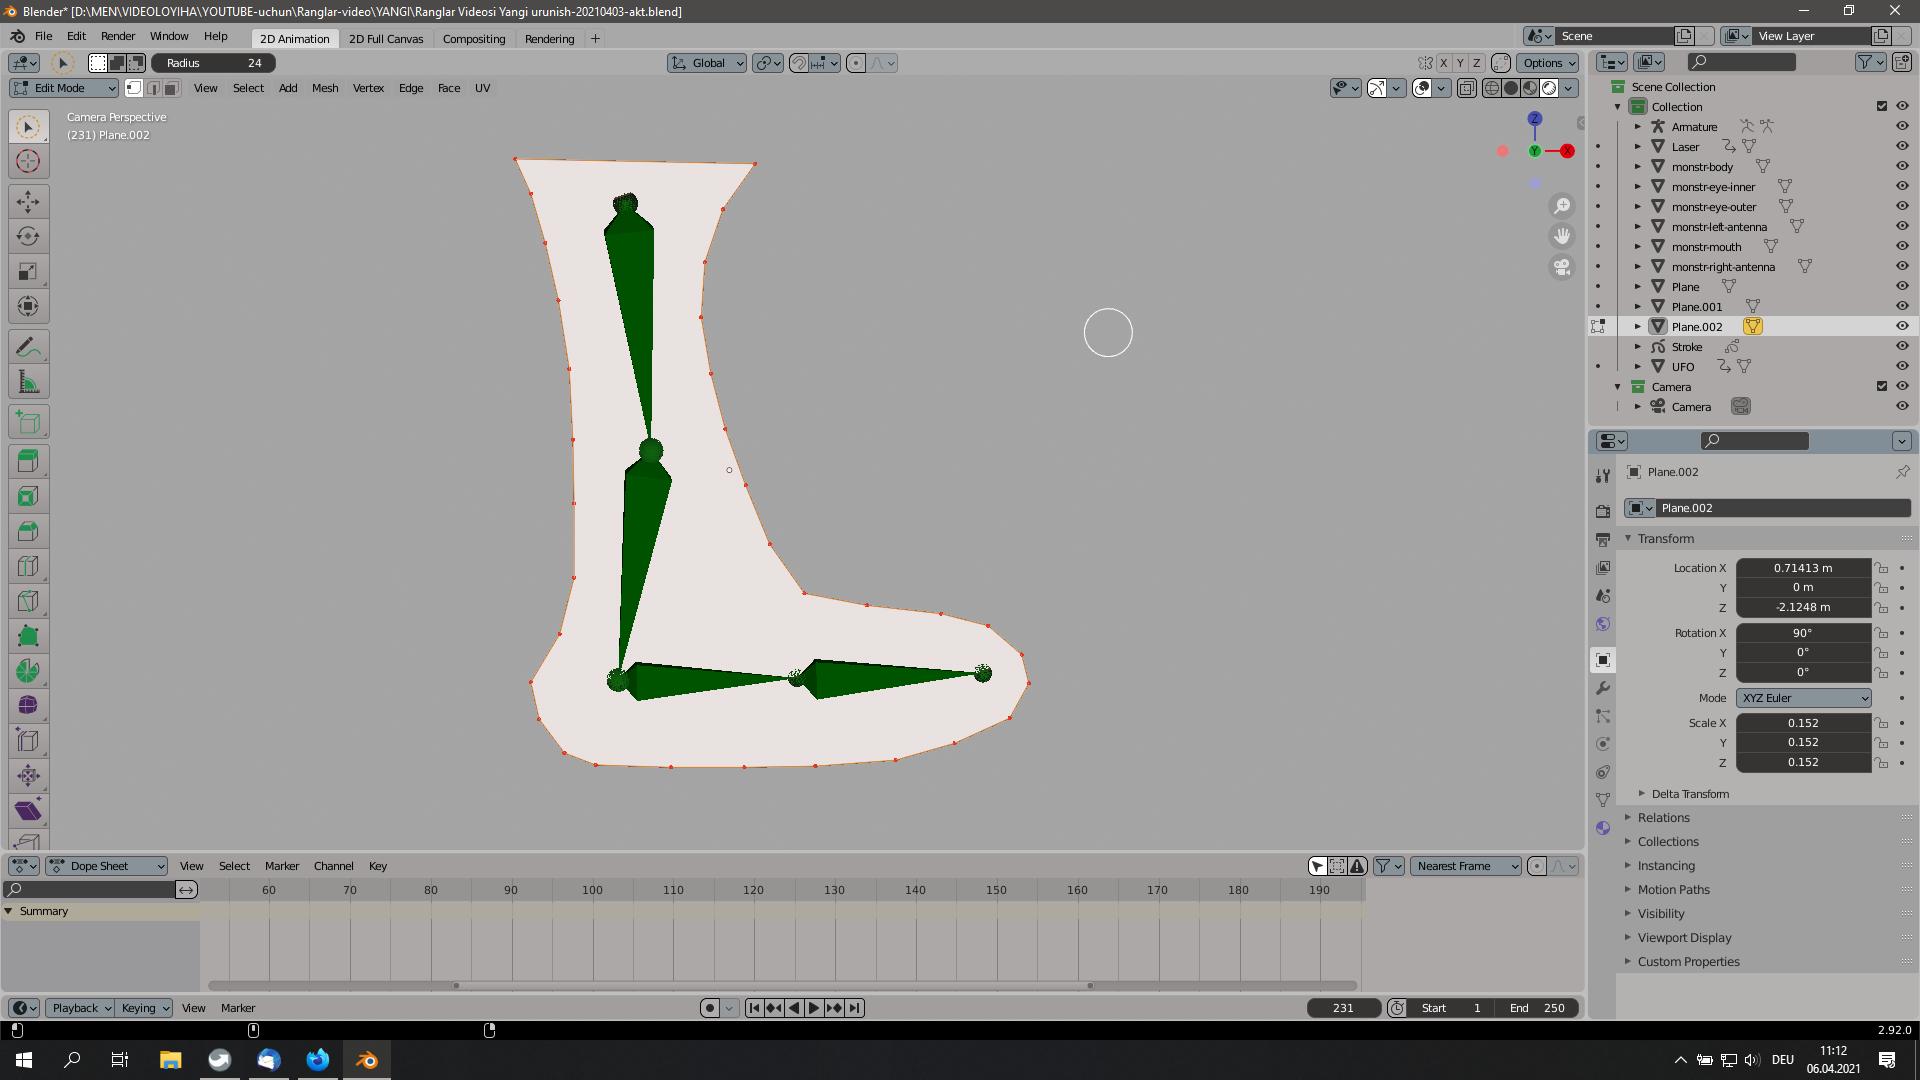This screenshot has width=1920, height=1080.
Task: Open the Firefox icon in Windows taskbar
Action: 318,1060
